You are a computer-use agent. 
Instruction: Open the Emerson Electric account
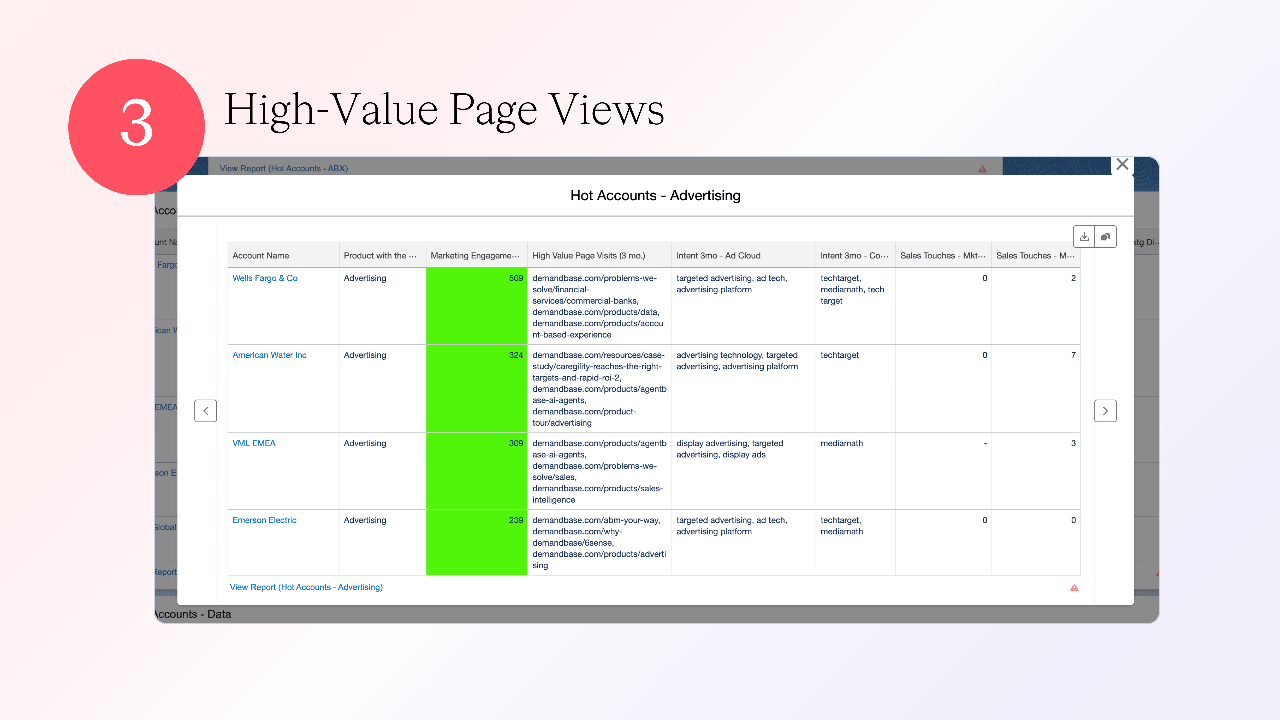[x=264, y=520]
